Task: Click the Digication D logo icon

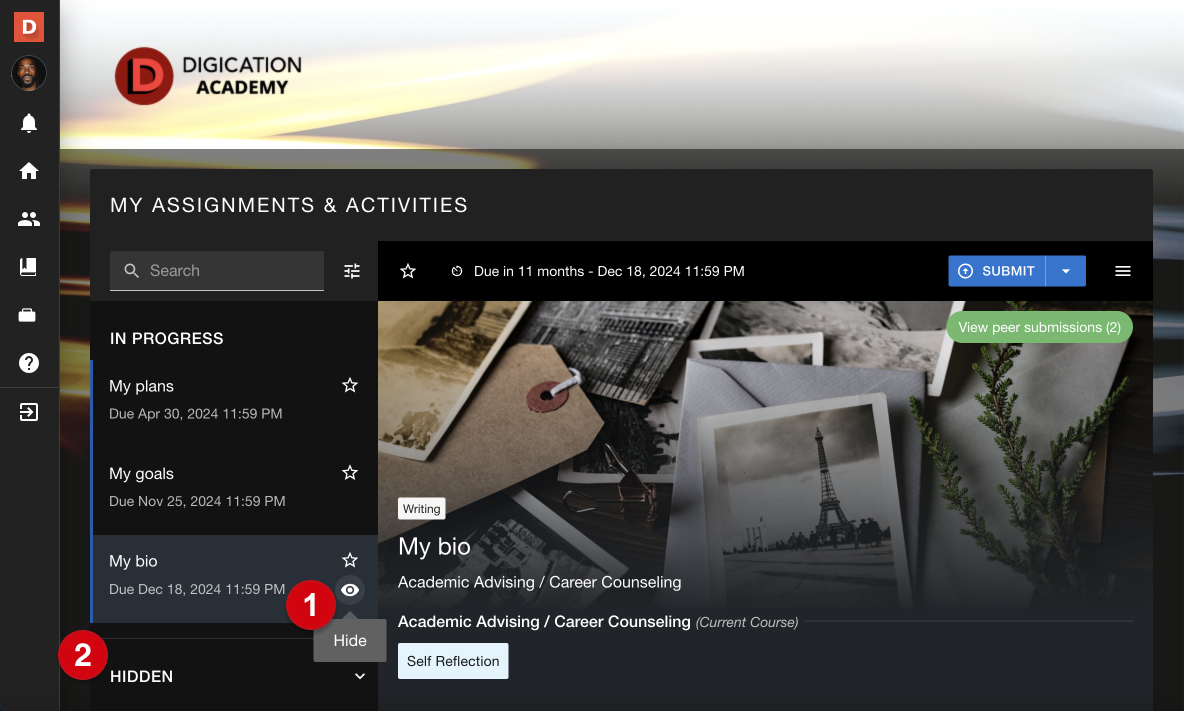Action: (29, 26)
